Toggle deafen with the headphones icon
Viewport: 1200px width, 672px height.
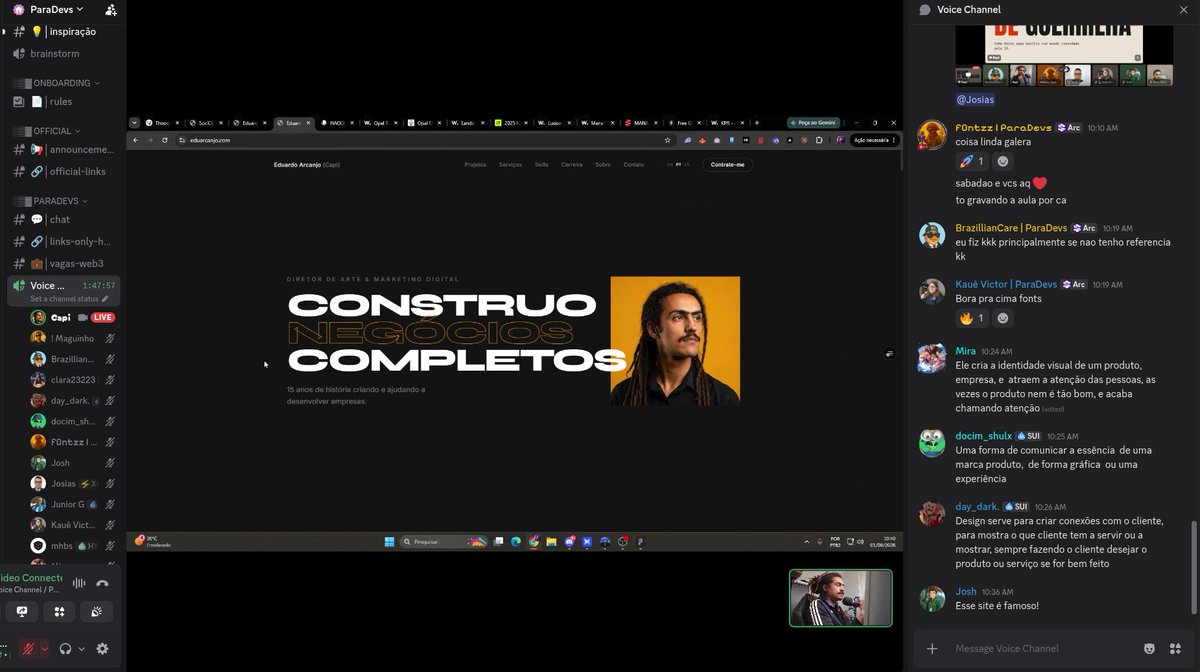coord(66,649)
